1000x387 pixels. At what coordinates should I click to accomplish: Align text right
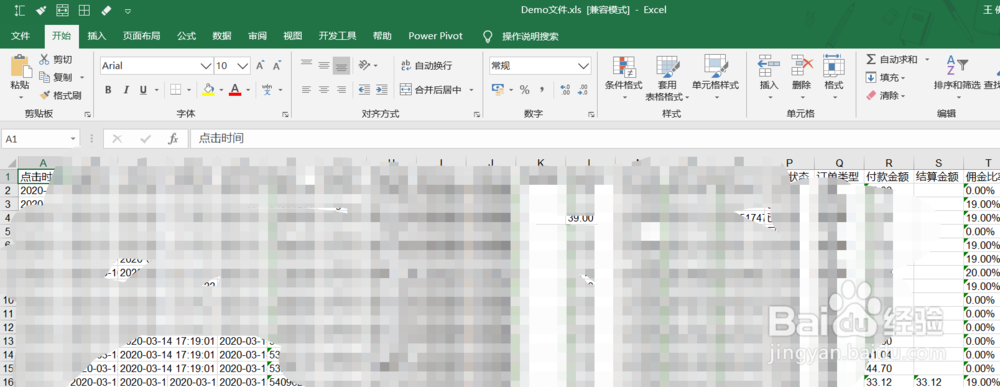(342, 90)
